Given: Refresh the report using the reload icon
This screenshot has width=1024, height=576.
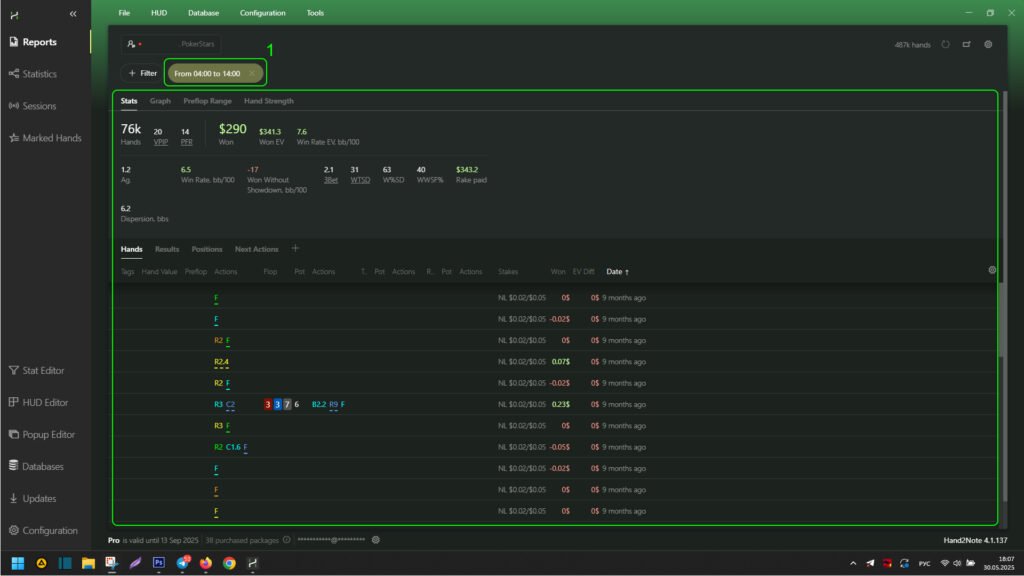Looking at the screenshot, I should pos(946,45).
